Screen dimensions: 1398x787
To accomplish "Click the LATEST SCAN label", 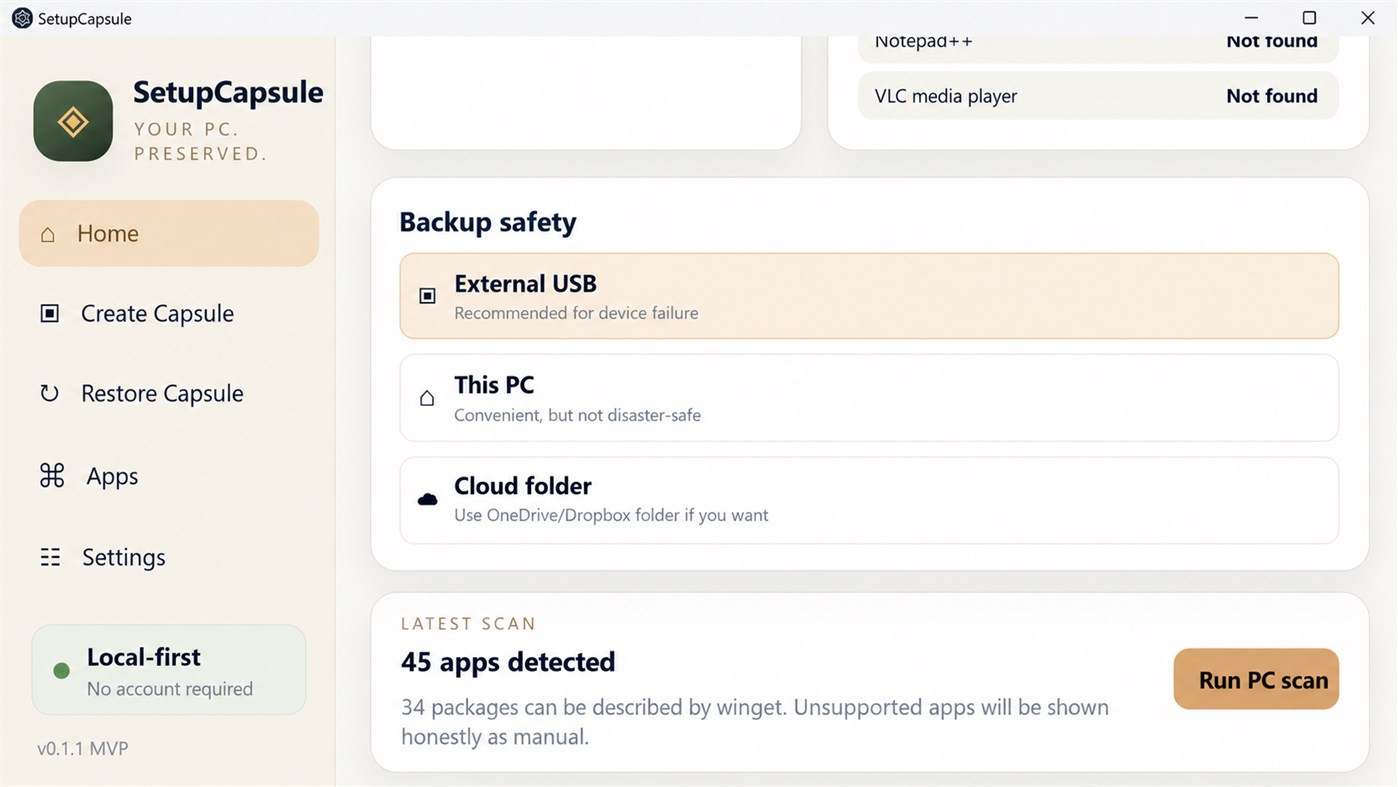I will [469, 623].
